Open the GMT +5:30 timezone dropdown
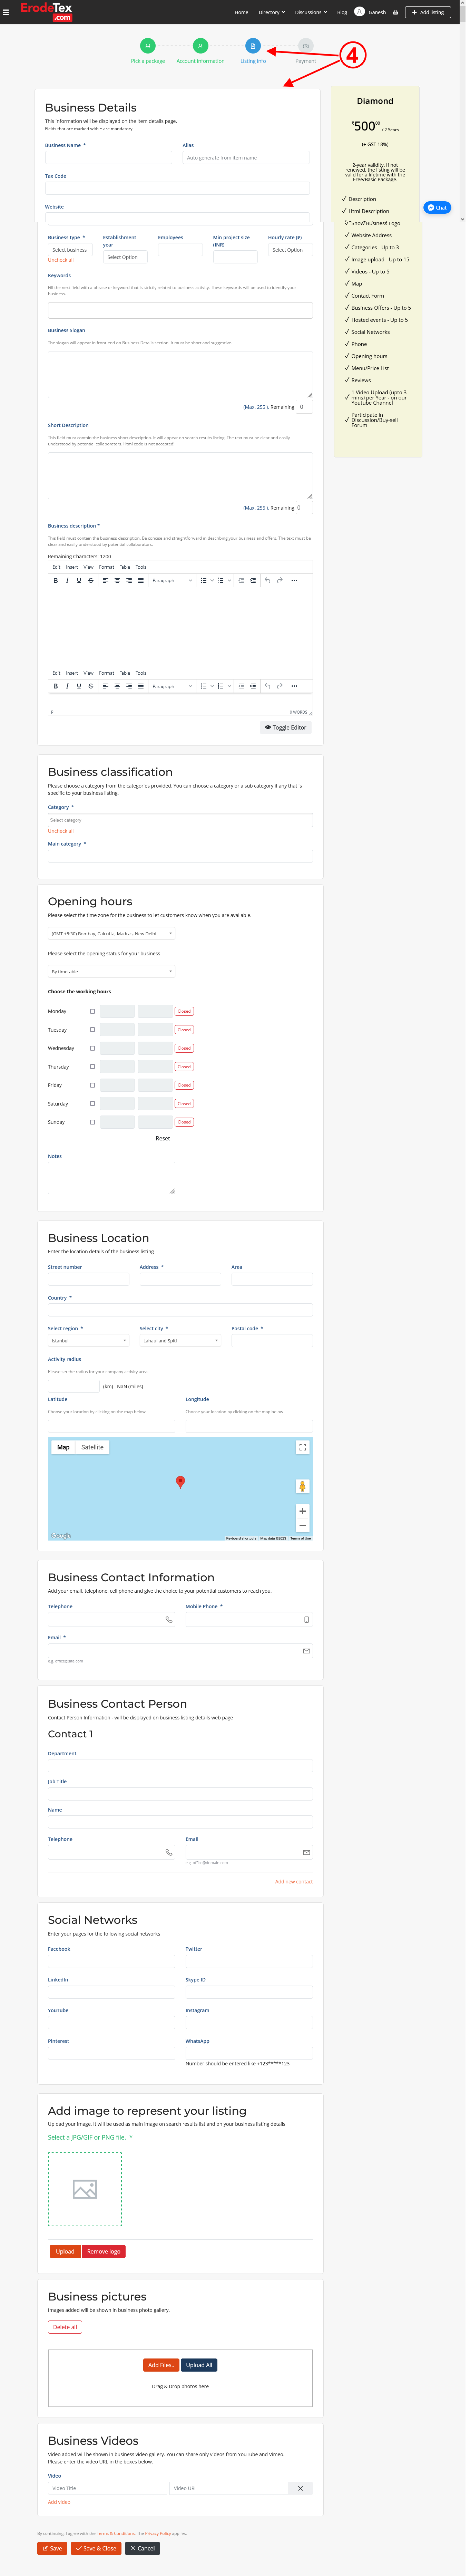Screen dimensions: 470x2576 pyautogui.click(x=111, y=933)
